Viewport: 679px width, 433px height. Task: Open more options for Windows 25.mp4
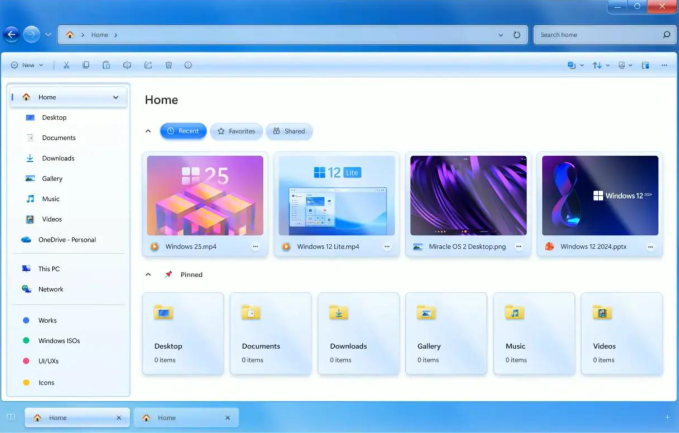(x=255, y=246)
